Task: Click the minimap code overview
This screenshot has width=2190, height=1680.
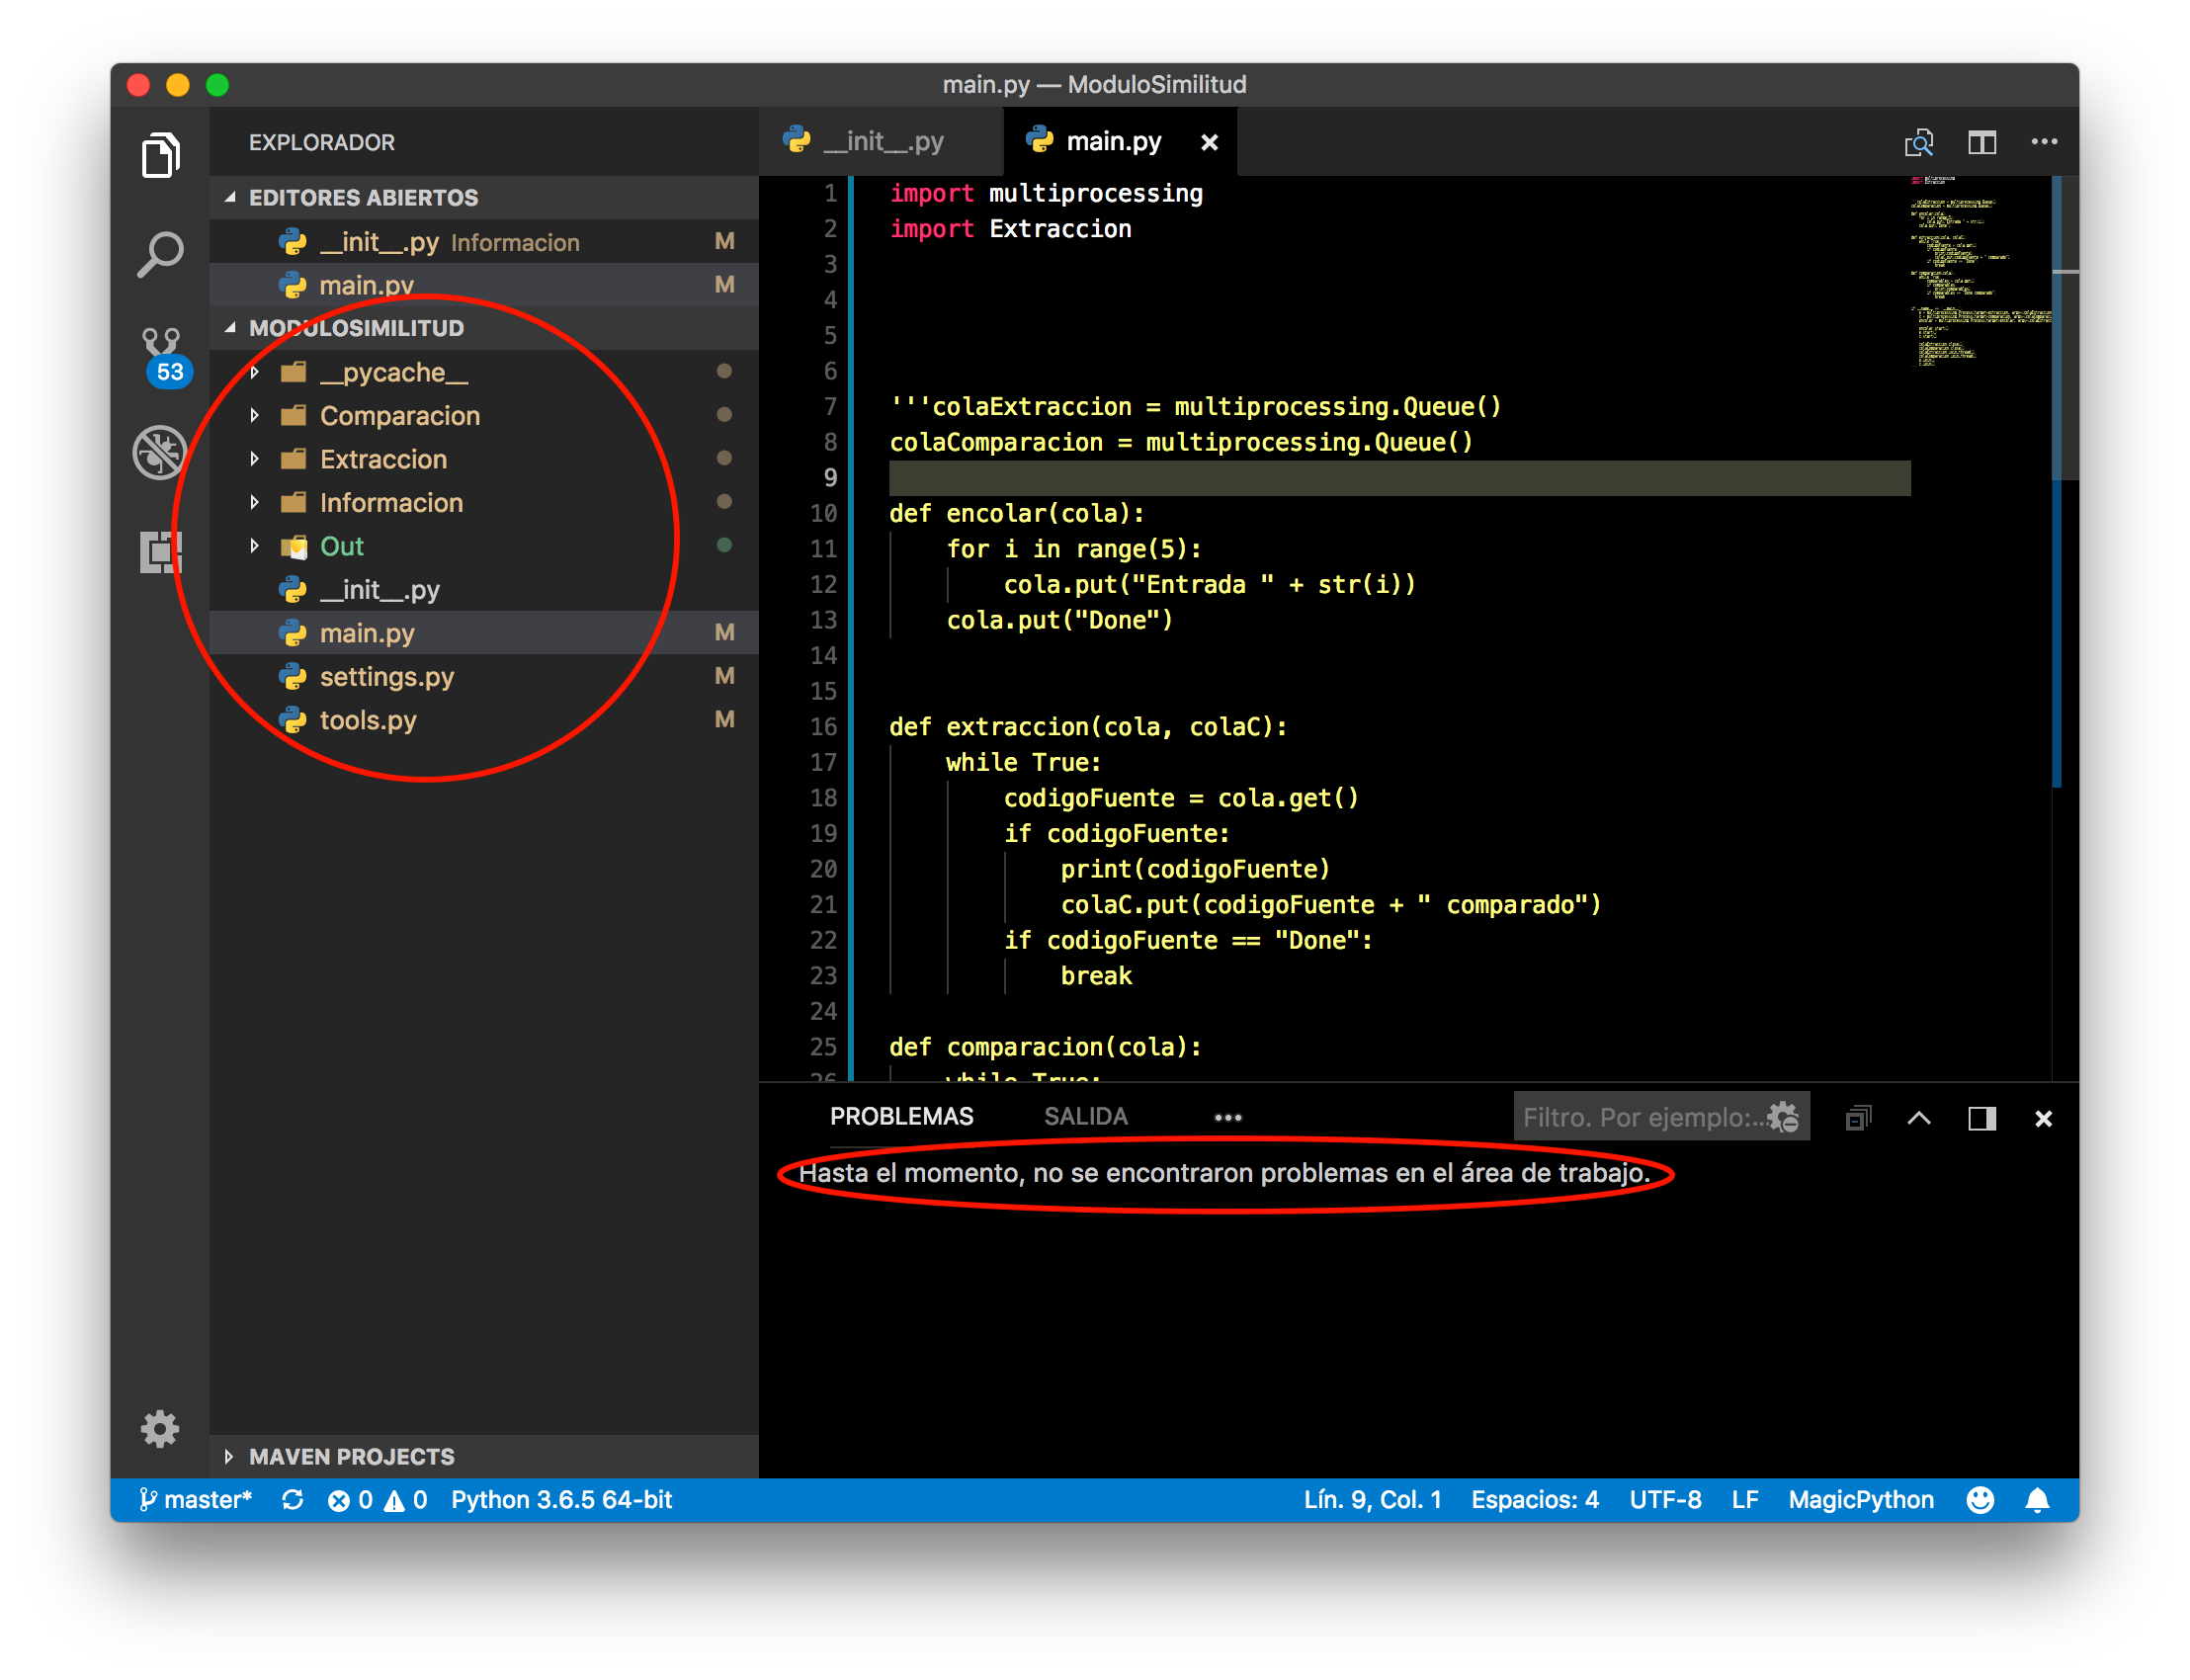Action: (1980, 272)
